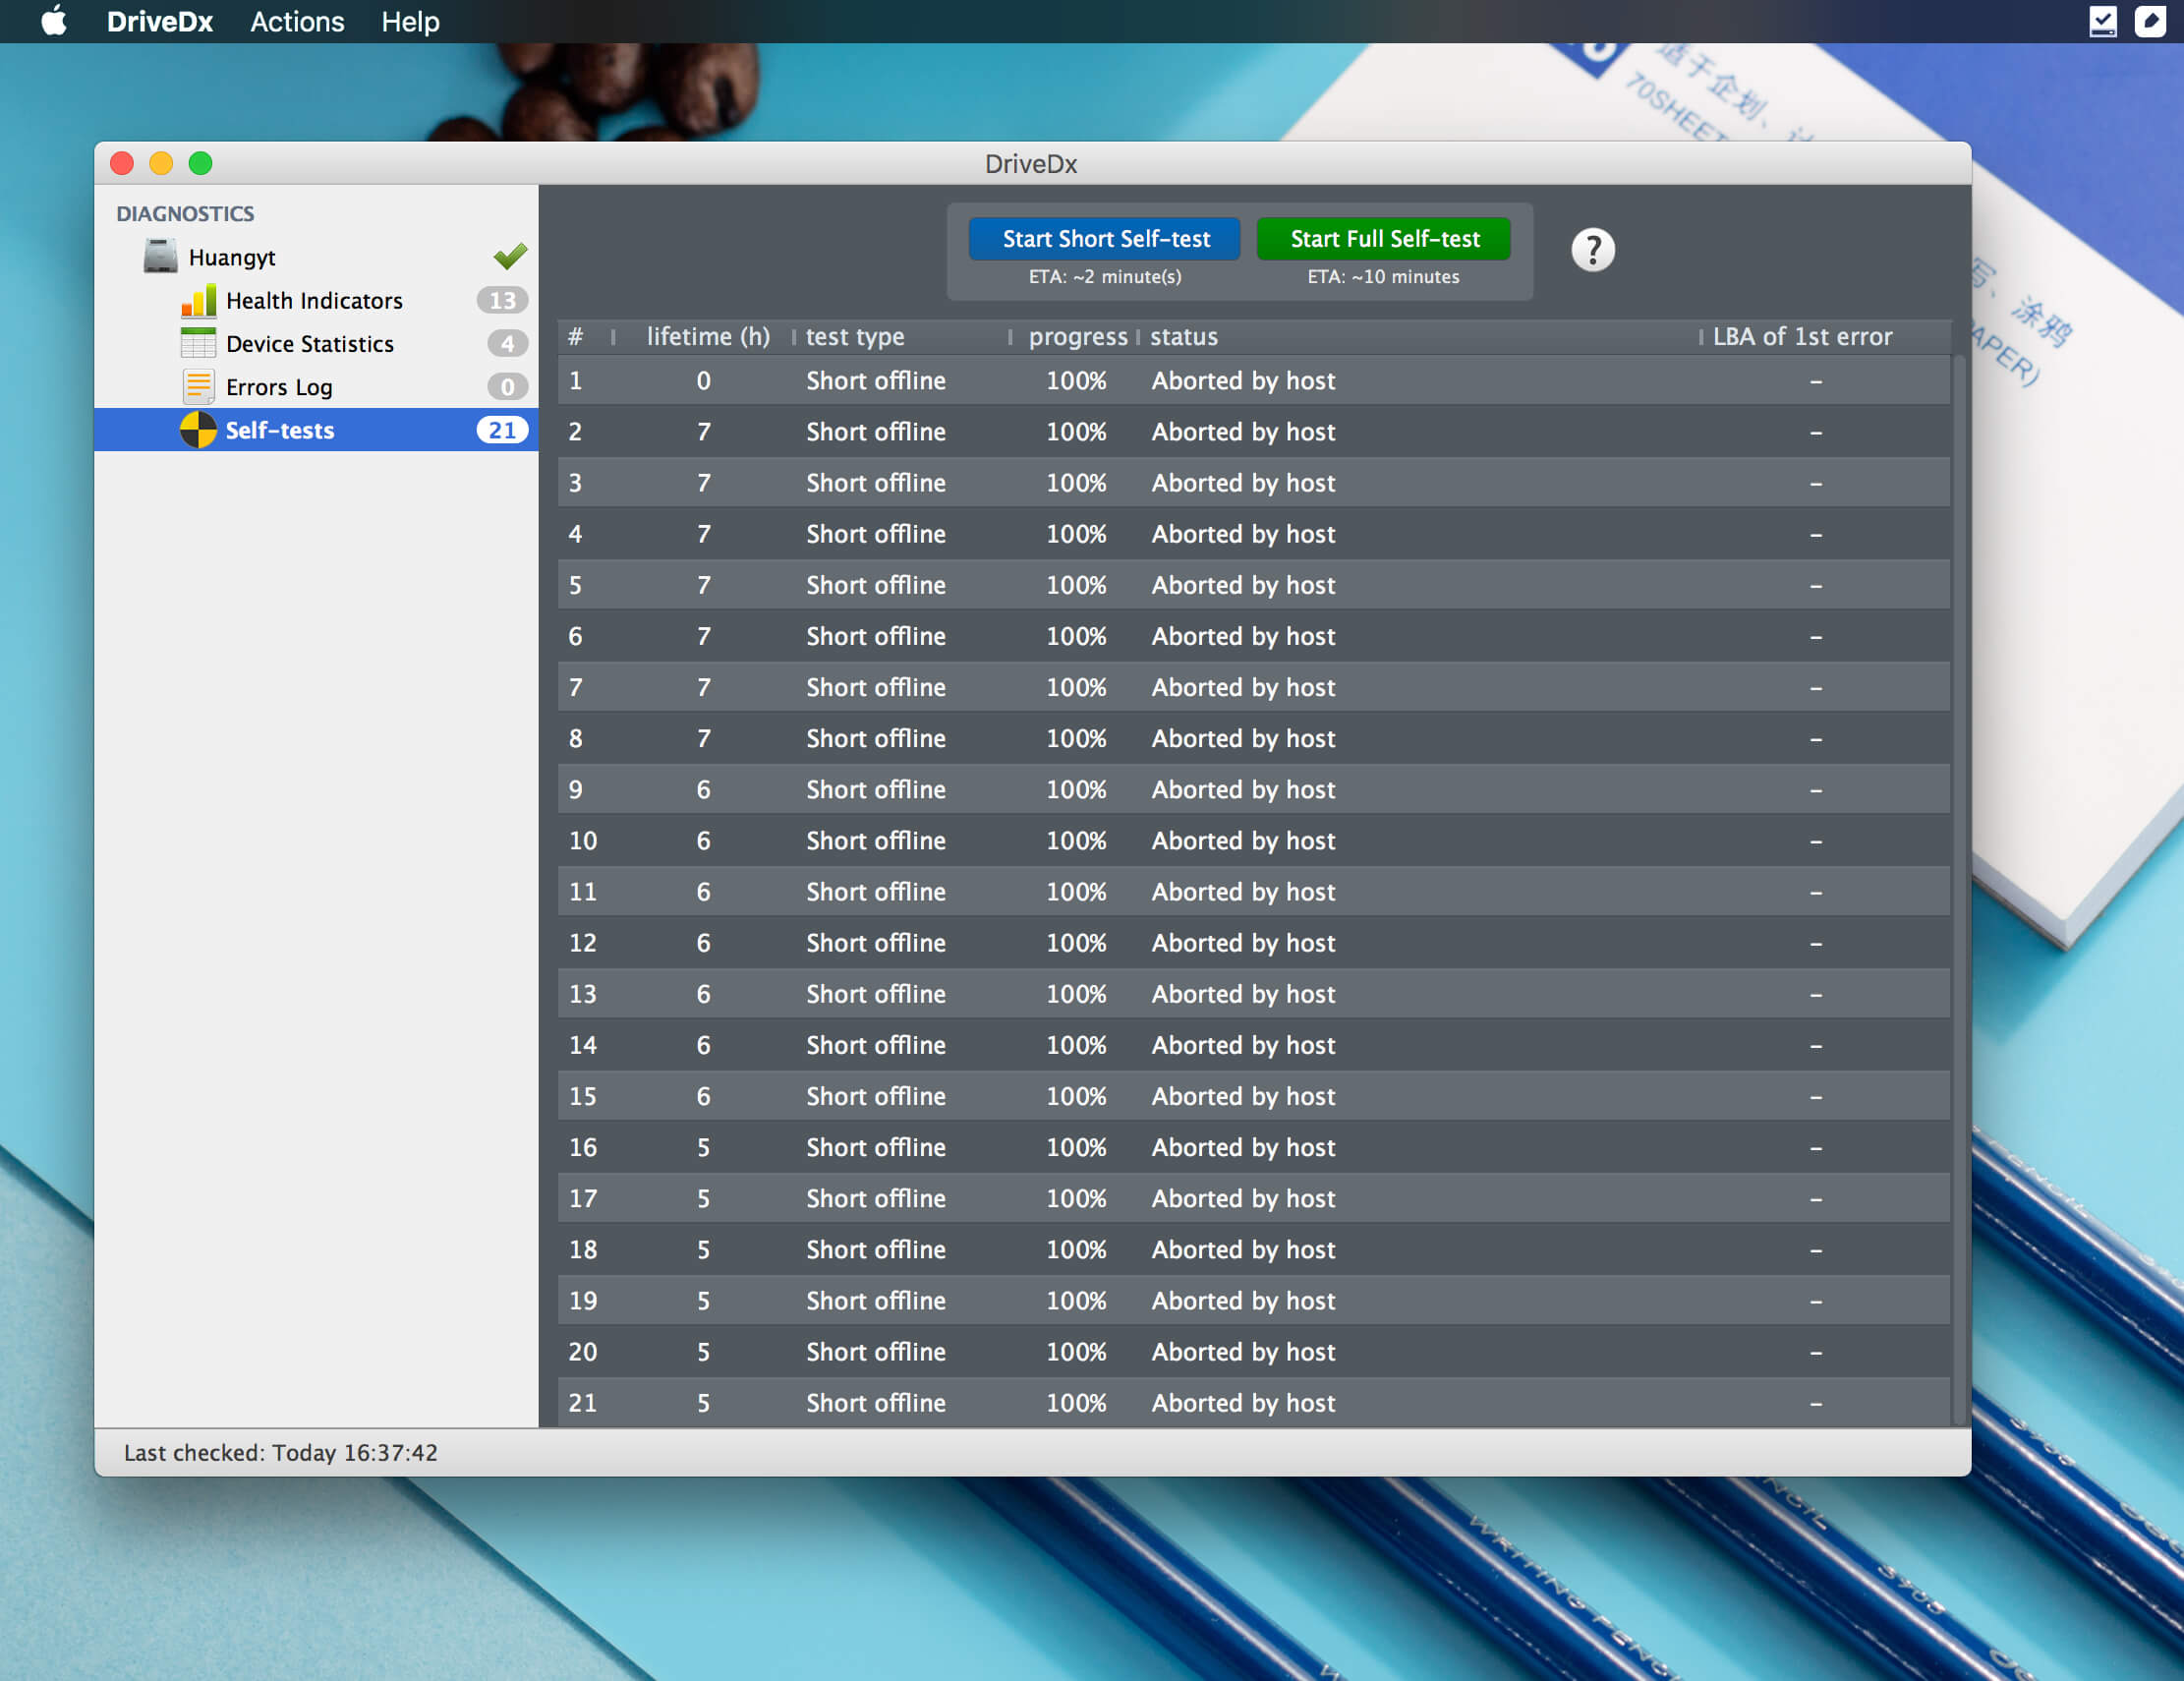Start Short Self-test
Viewport: 2184px width, 1681px height.
[x=1105, y=238]
